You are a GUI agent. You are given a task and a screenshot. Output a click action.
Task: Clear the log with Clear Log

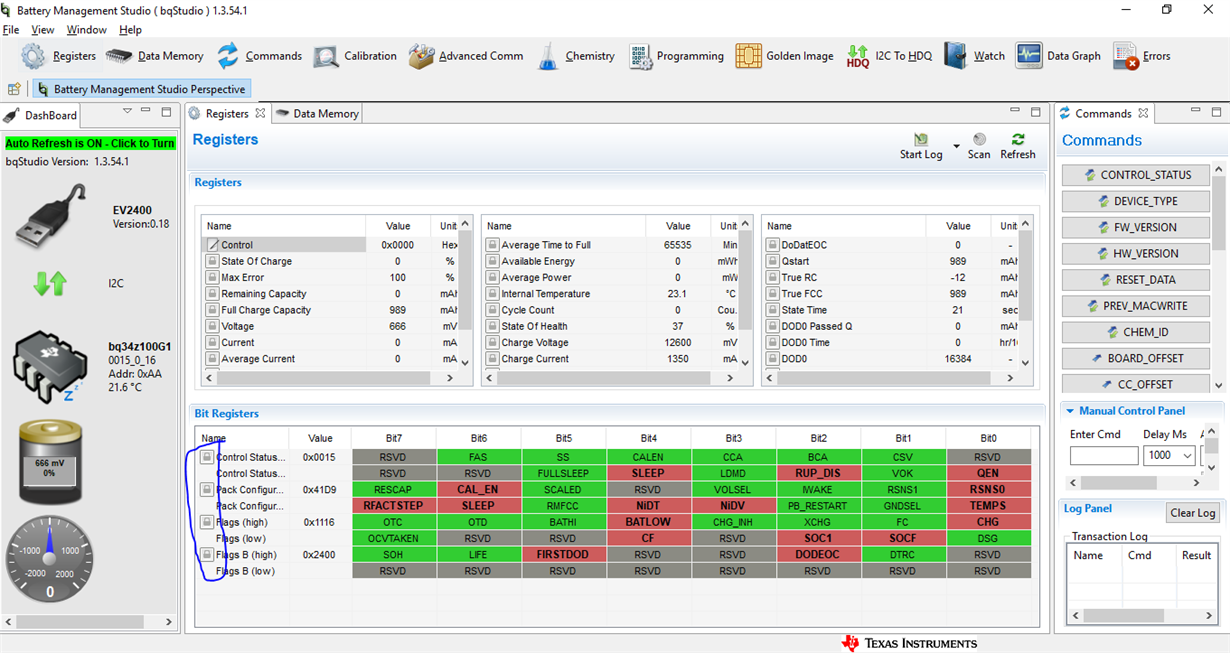tap(1193, 513)
